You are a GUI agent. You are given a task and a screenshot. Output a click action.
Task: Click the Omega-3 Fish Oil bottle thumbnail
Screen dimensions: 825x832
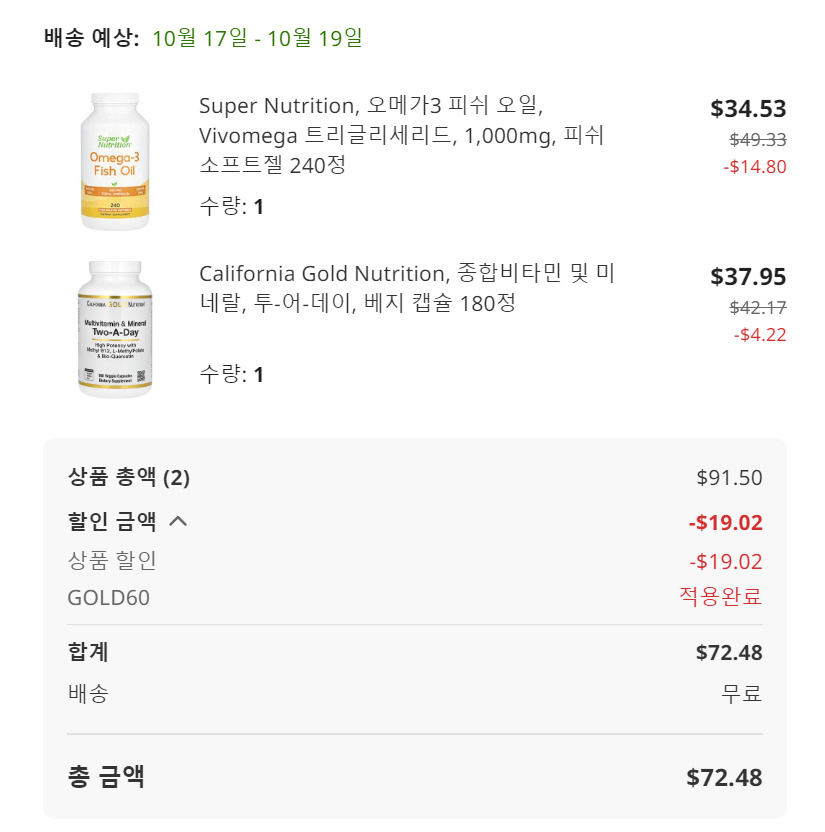[114, 161]
